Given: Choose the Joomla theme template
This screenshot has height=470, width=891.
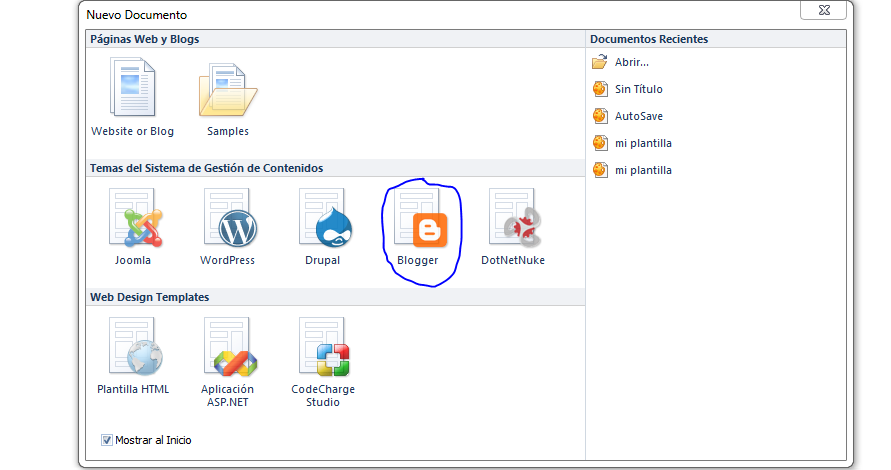Looking at the screenshot, I should (x=133, y=227).
